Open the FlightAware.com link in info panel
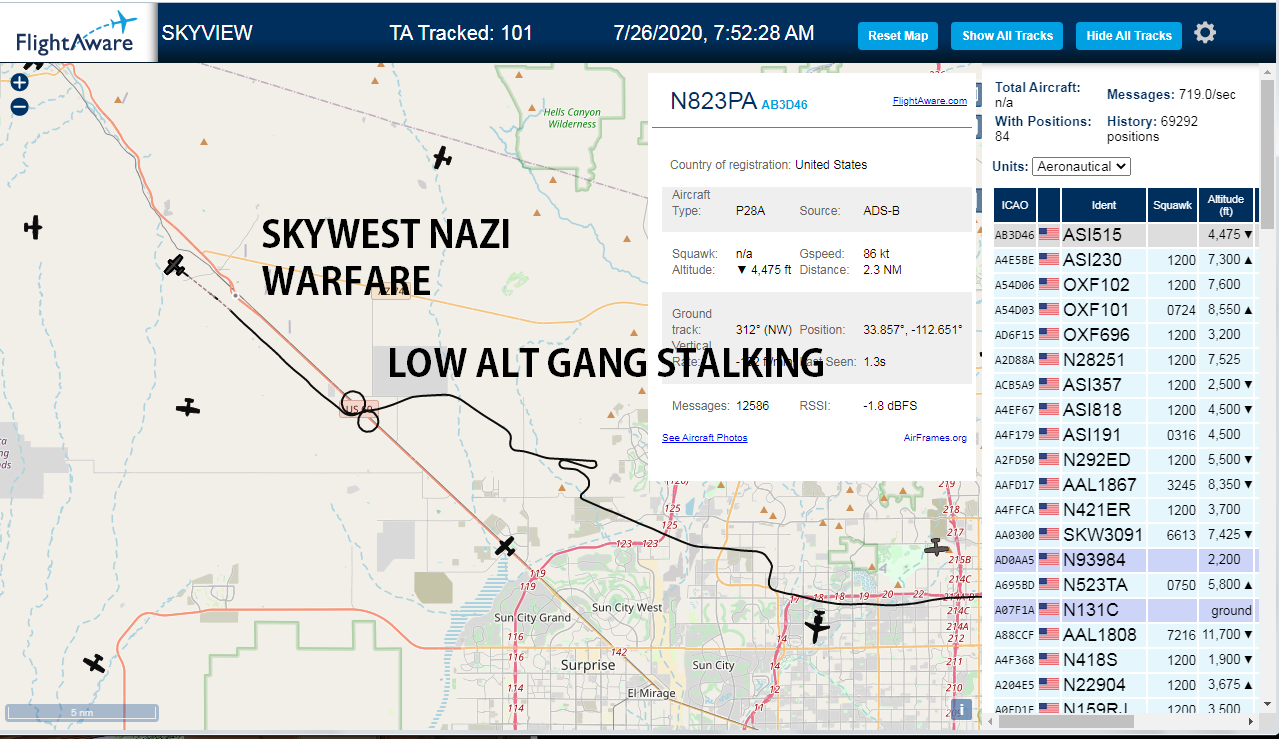The width and height of the screenshot is (1279, 739). pyautogui.click(x=930, y=100)
